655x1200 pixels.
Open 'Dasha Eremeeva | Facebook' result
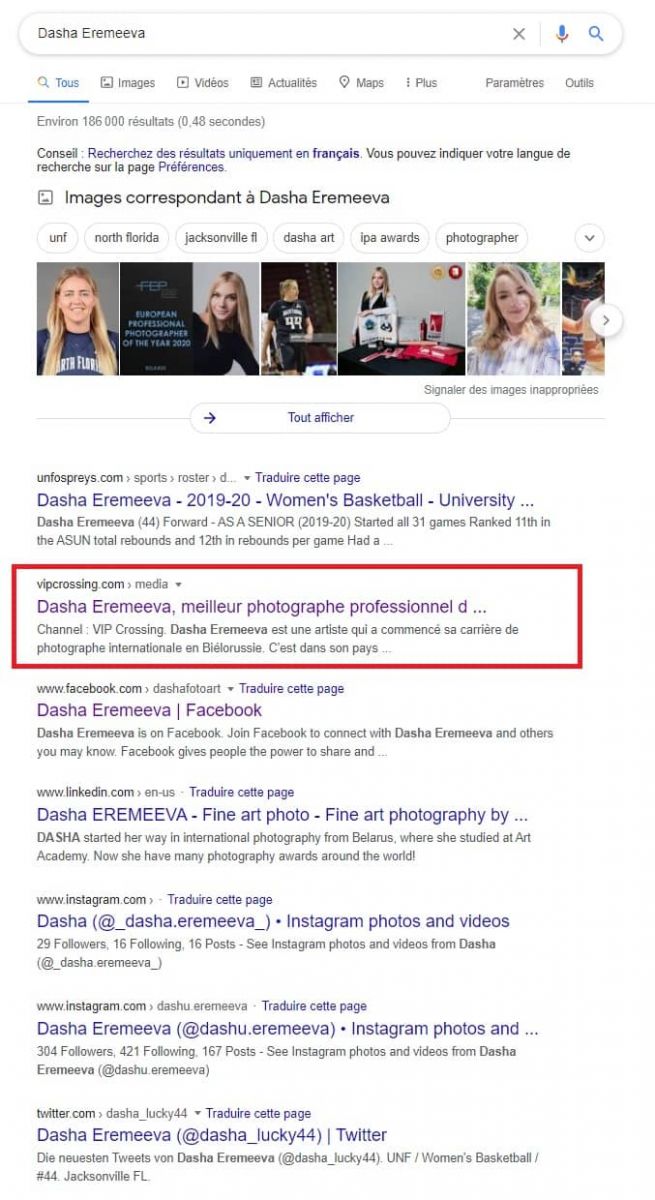(x=149, y=710)
